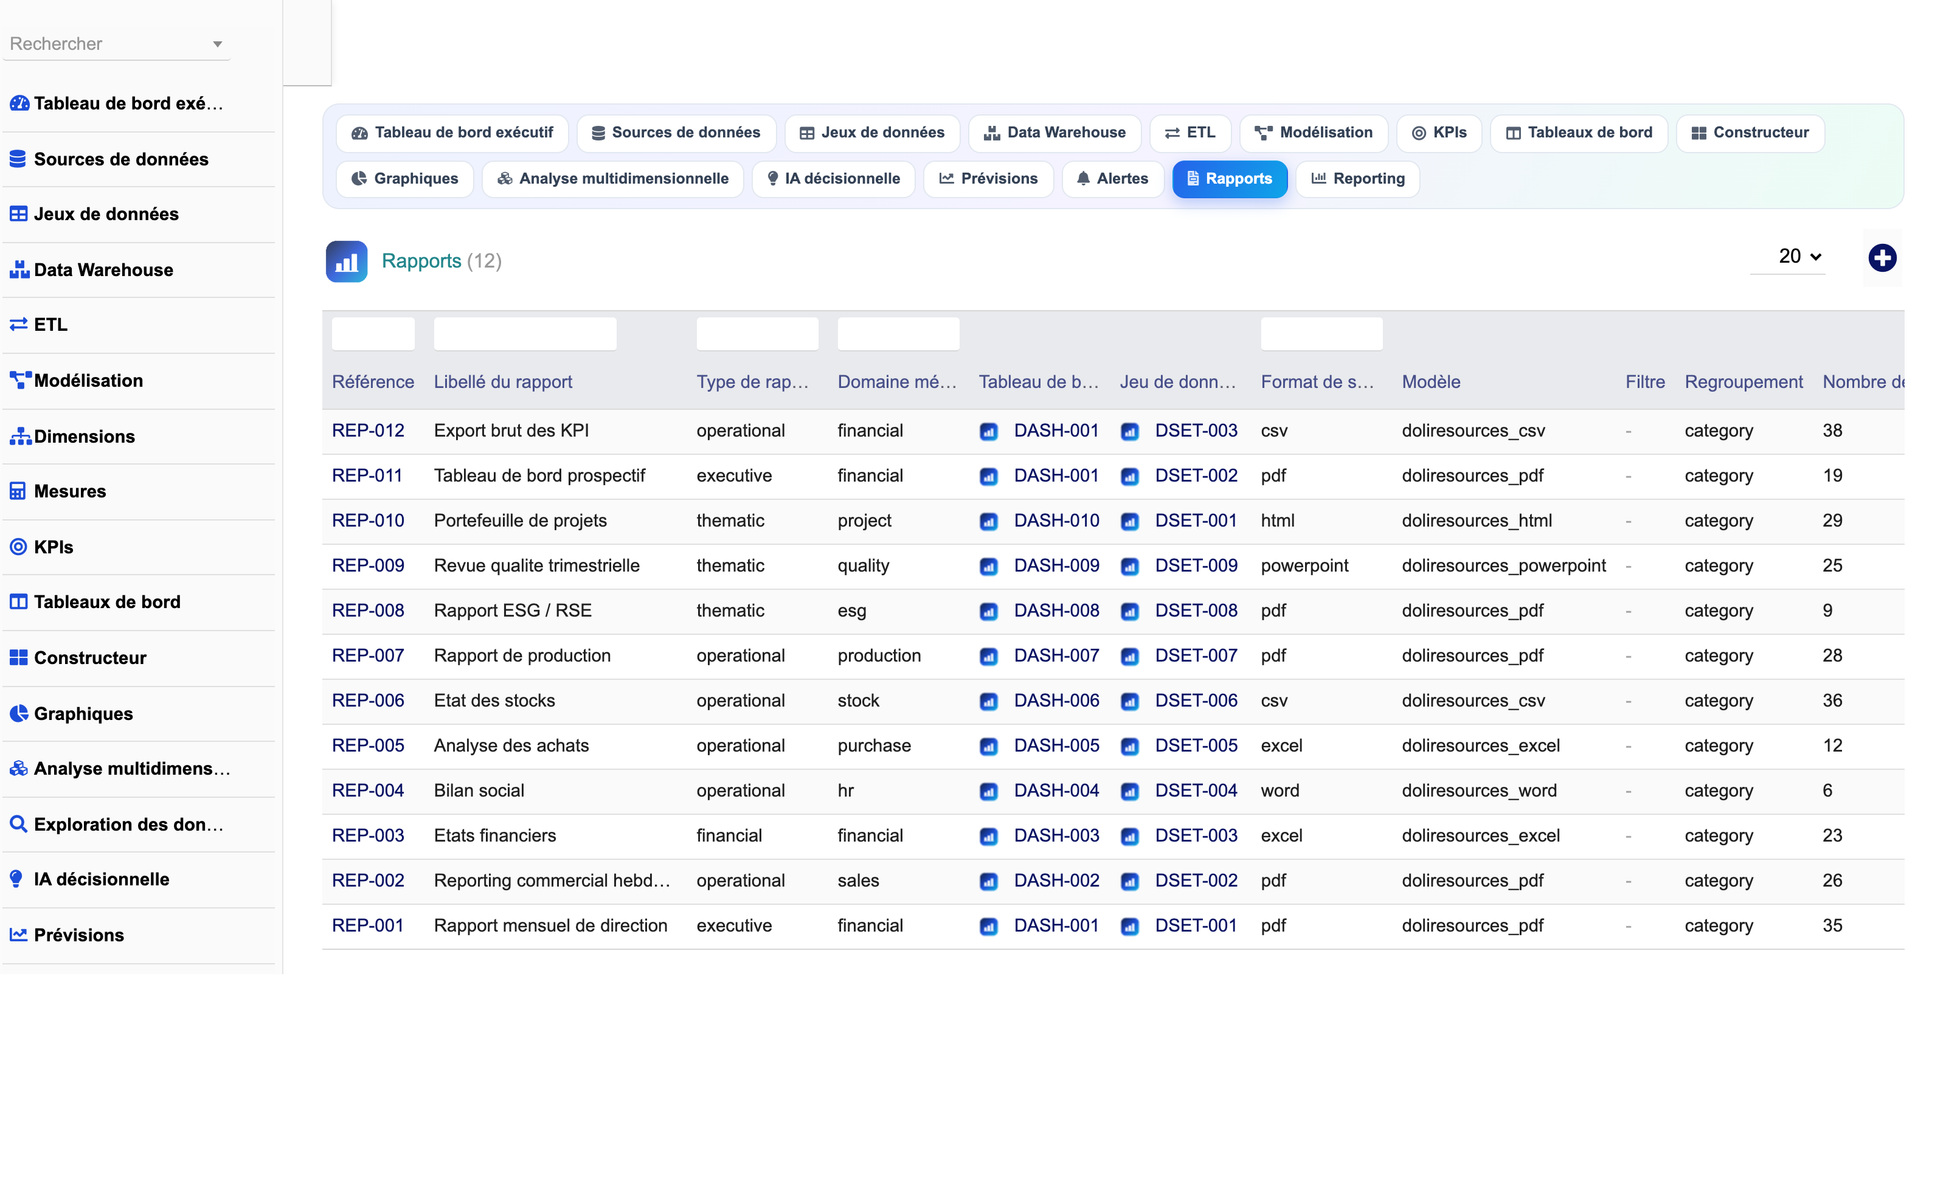
Task: Click the Référence filter input
Action: pos(373,334)
